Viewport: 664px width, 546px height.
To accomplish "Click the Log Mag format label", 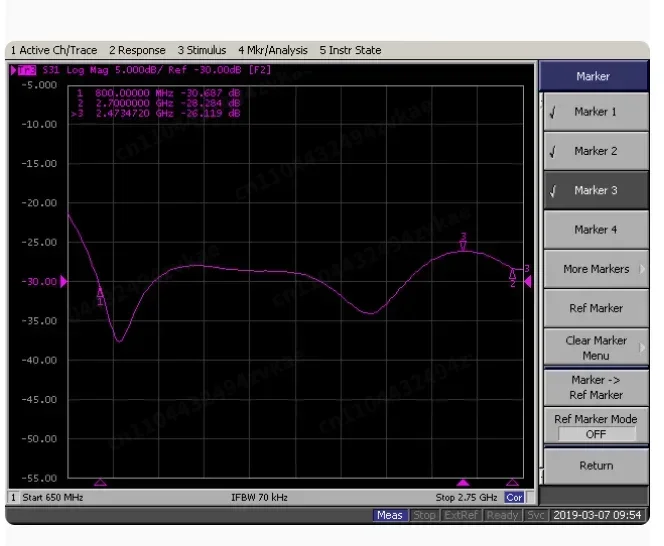I will (87, 70).
